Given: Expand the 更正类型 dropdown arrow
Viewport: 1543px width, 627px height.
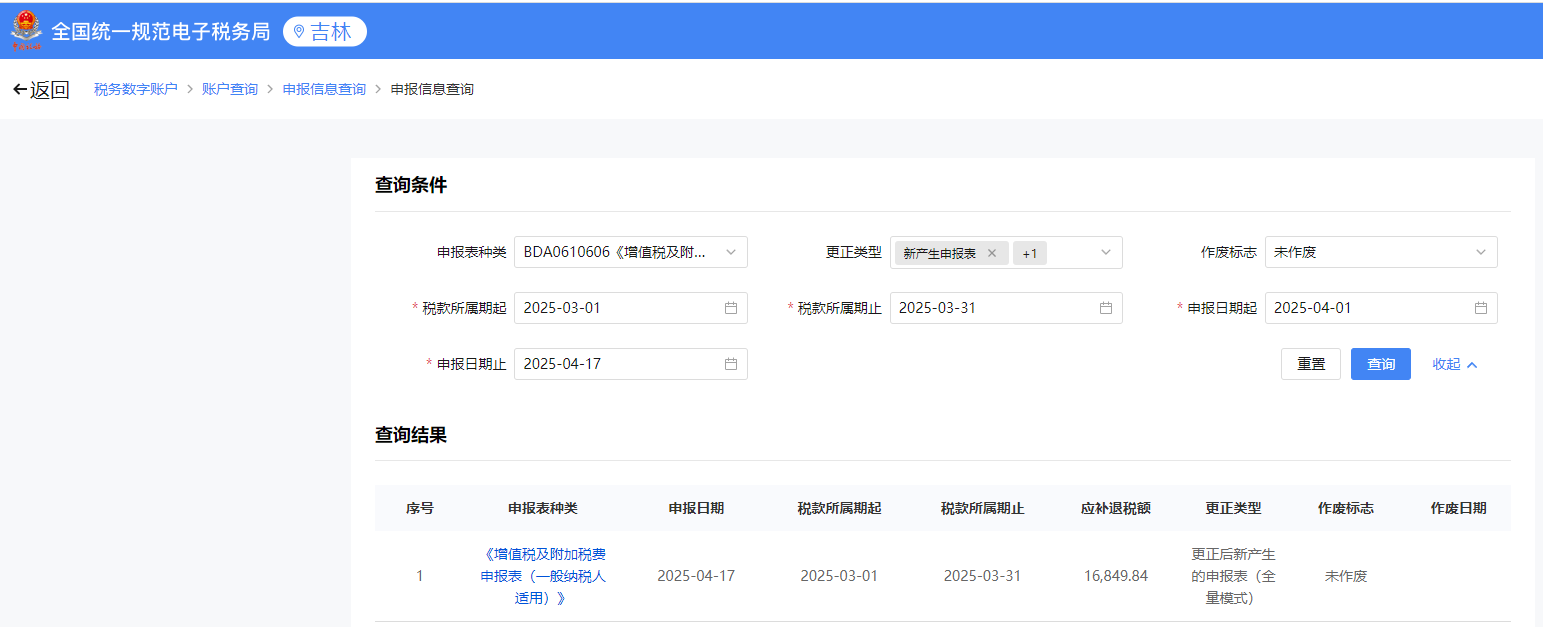Looking at the screenshot, I should (1106, 252).
